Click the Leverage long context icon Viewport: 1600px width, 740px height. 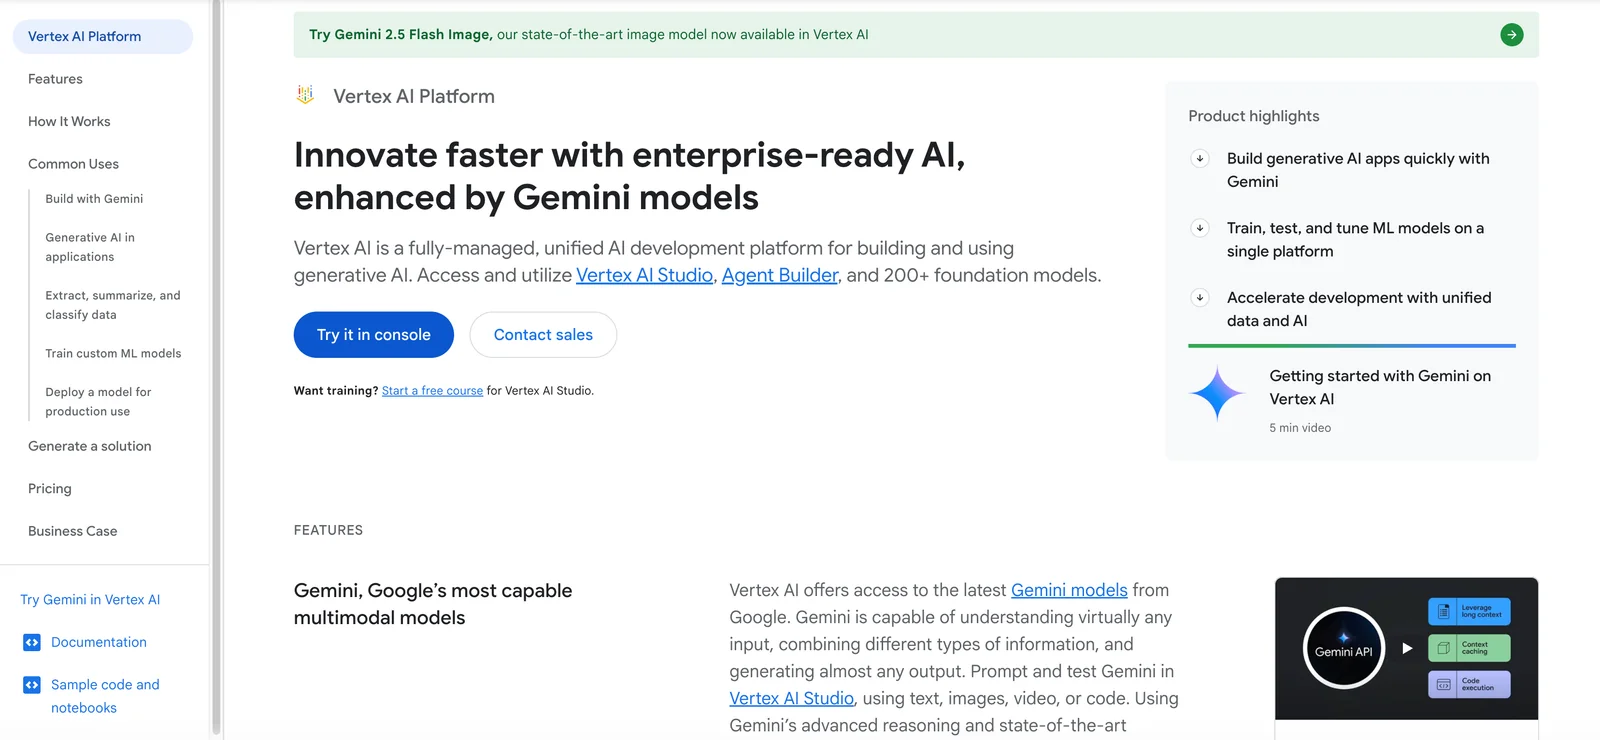(x=1443, y=611)
